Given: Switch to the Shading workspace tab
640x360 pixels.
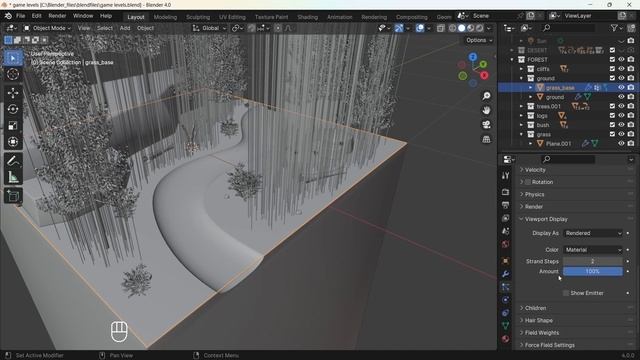Looking at the screenshot, I should click(x=307, y=17).
